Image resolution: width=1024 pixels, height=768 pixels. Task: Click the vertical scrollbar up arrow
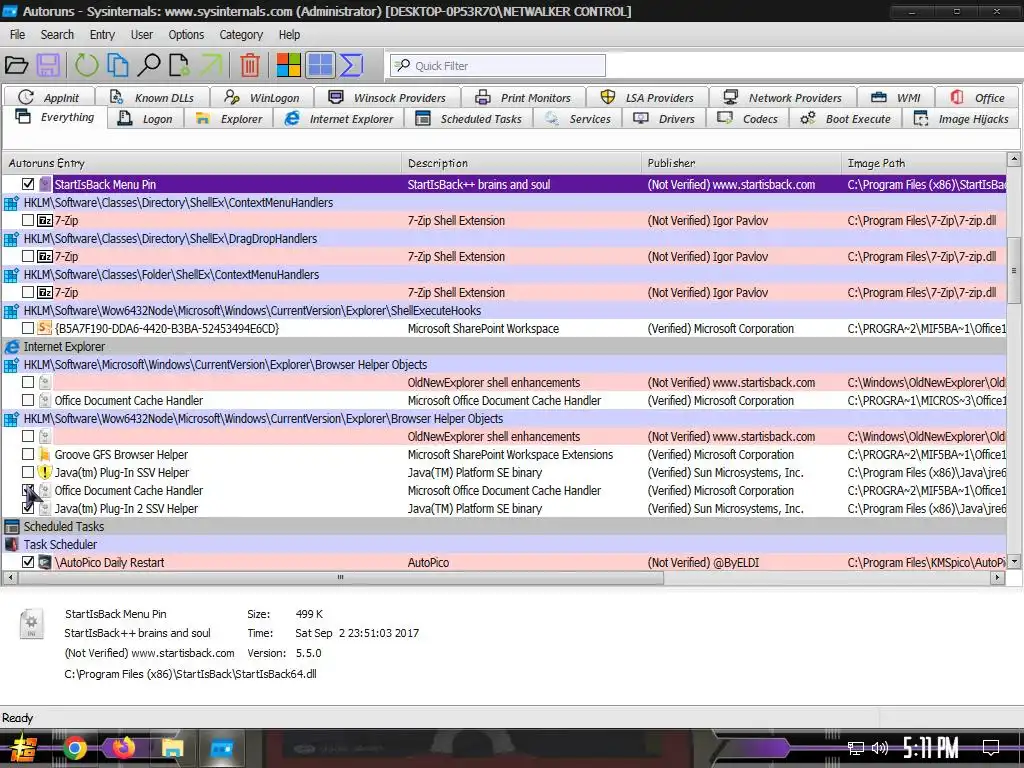tap(1014, 159)
